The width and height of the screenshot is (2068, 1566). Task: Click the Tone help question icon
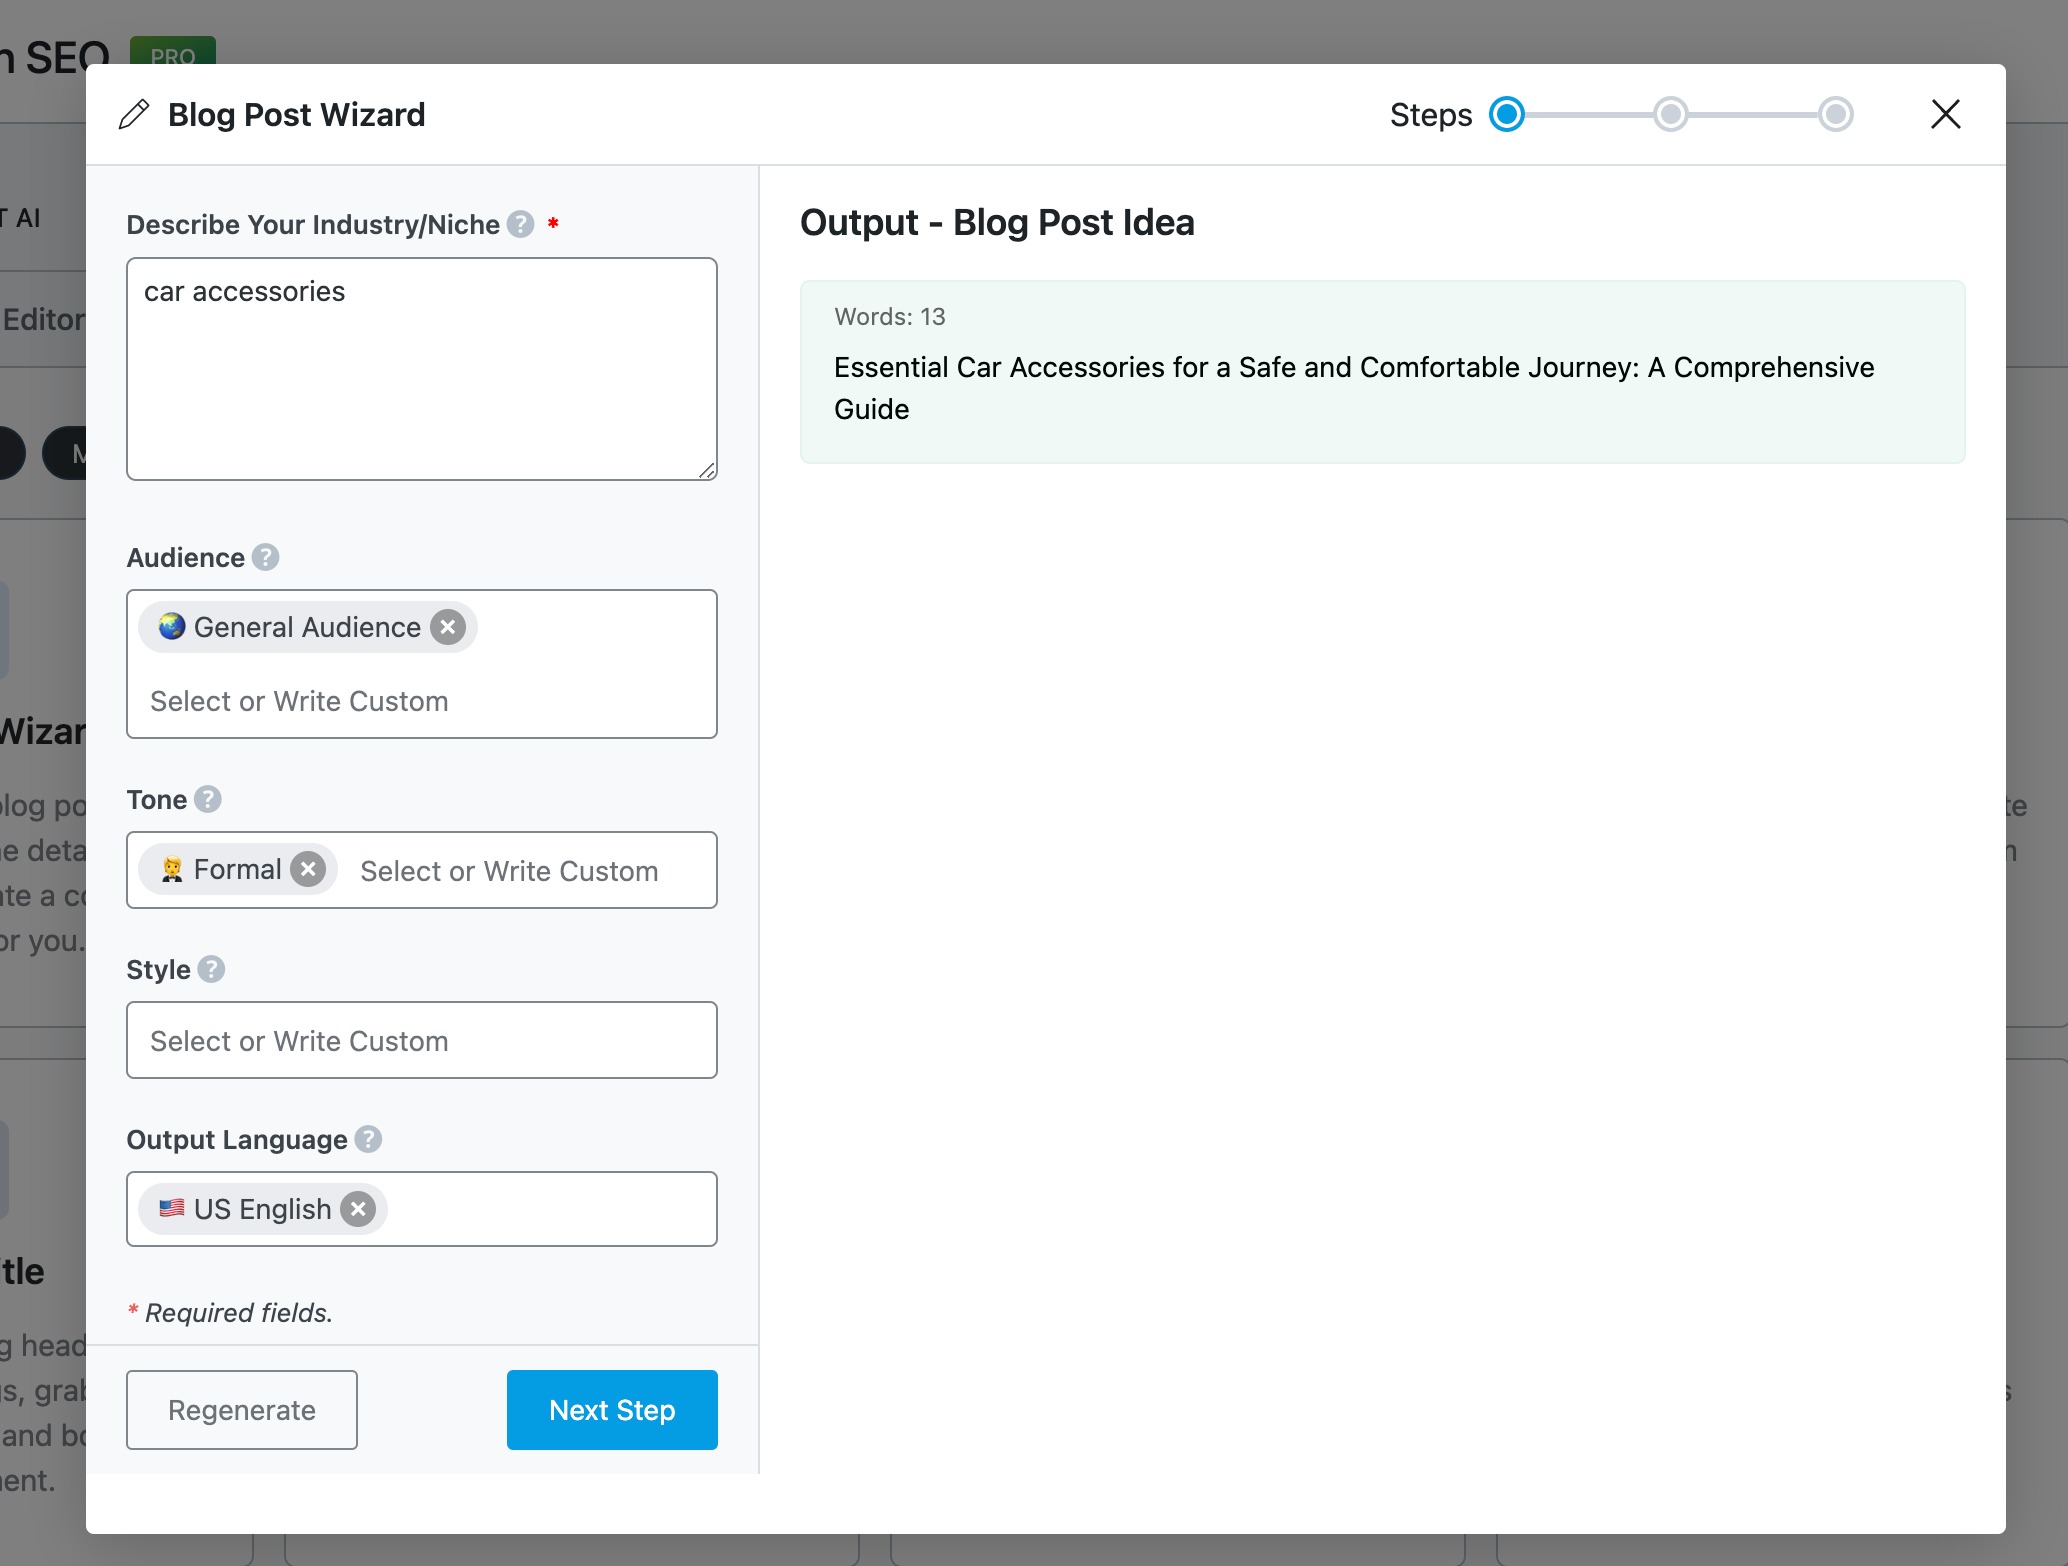click(207, 799)
